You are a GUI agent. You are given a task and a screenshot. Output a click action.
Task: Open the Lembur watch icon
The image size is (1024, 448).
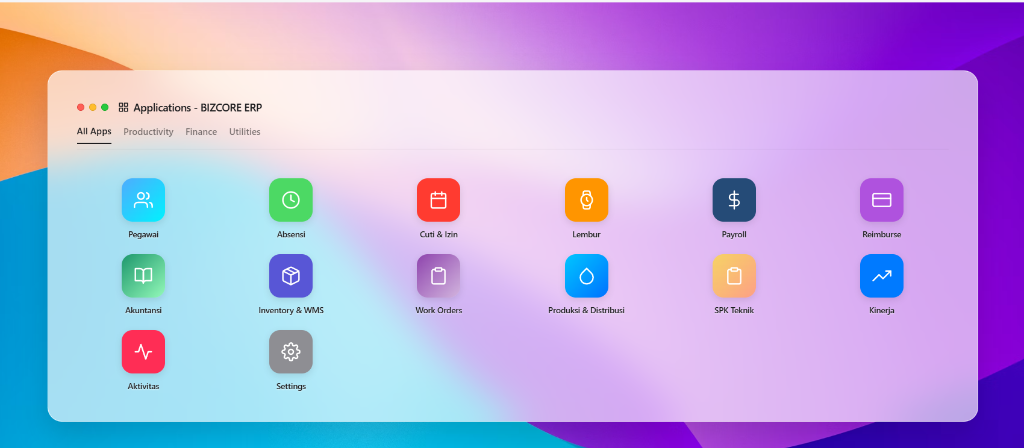[x=586, y=200]
